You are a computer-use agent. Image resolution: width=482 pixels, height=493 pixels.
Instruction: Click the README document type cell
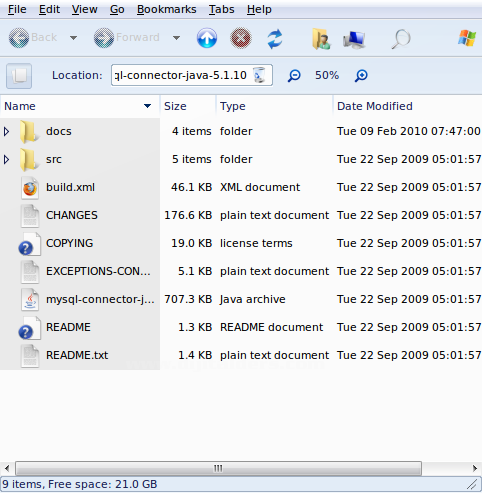271,327
